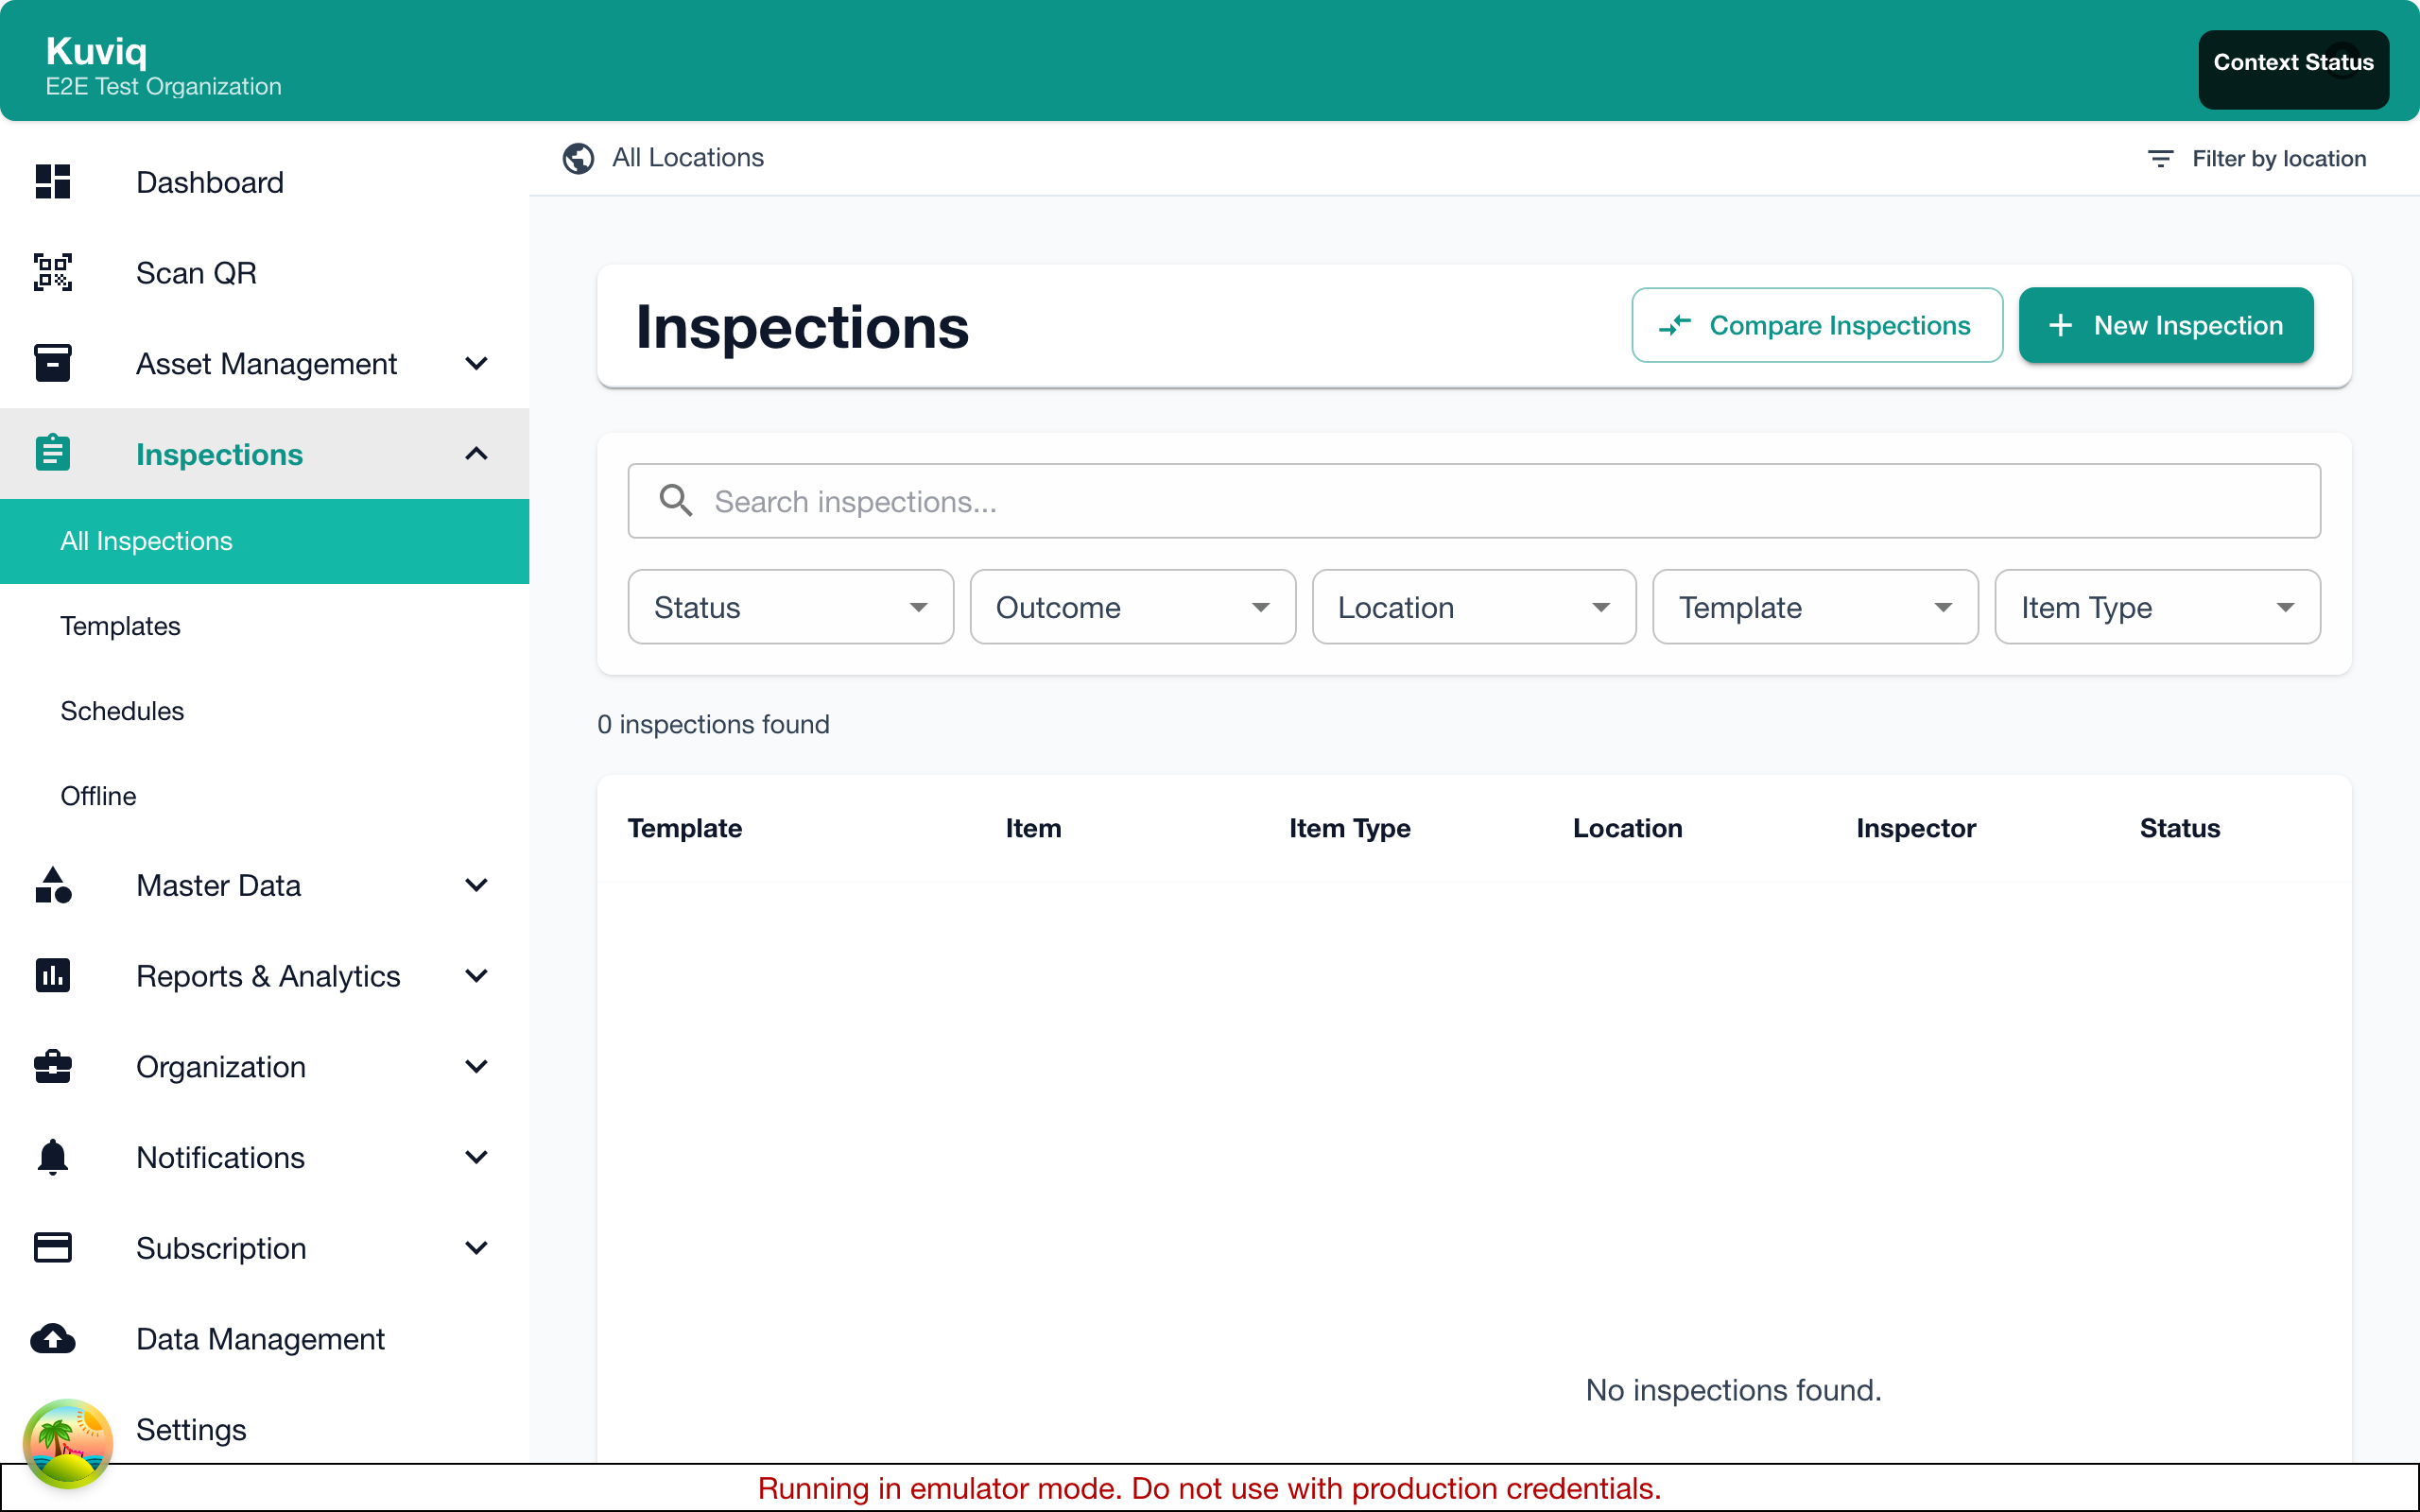
Task: Click the plus icon on New Inspection
Action: pos(2060,325)
